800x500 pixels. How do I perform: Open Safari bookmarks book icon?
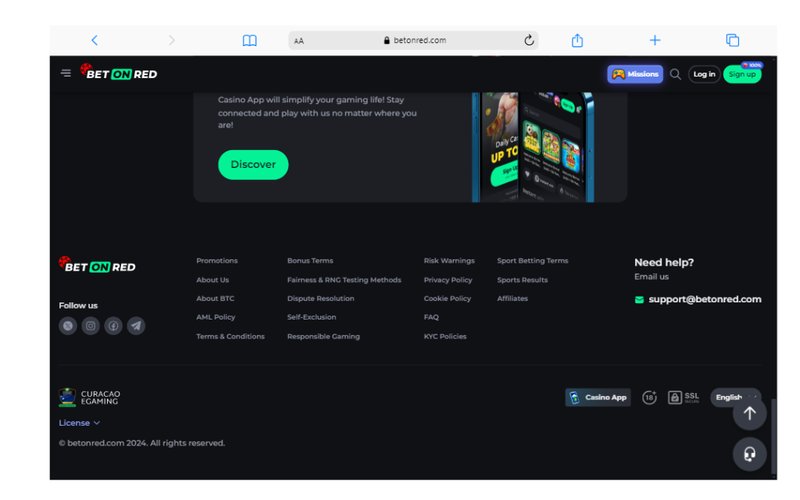(249, 40)
